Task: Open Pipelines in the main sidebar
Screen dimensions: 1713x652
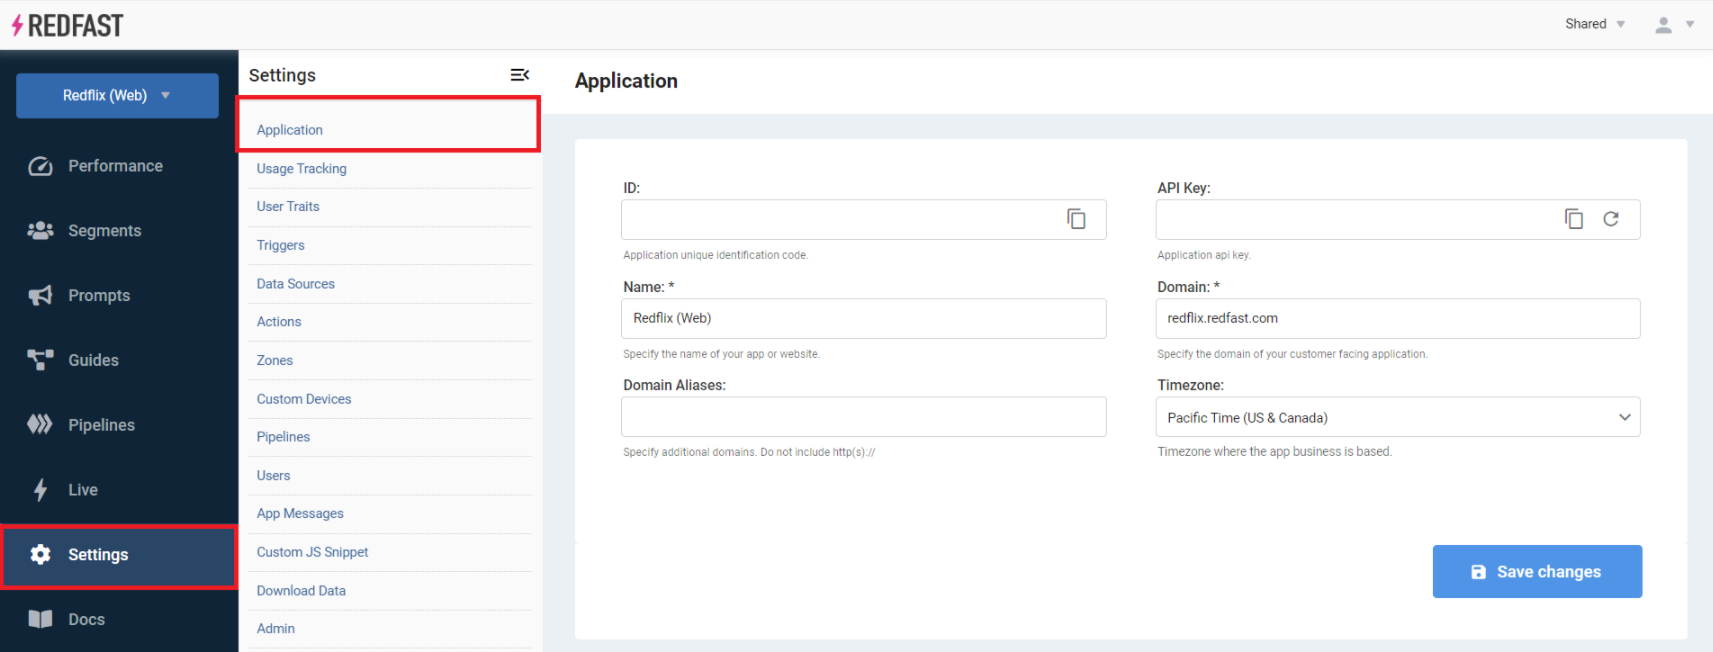Action: click(x=101, y=425)
